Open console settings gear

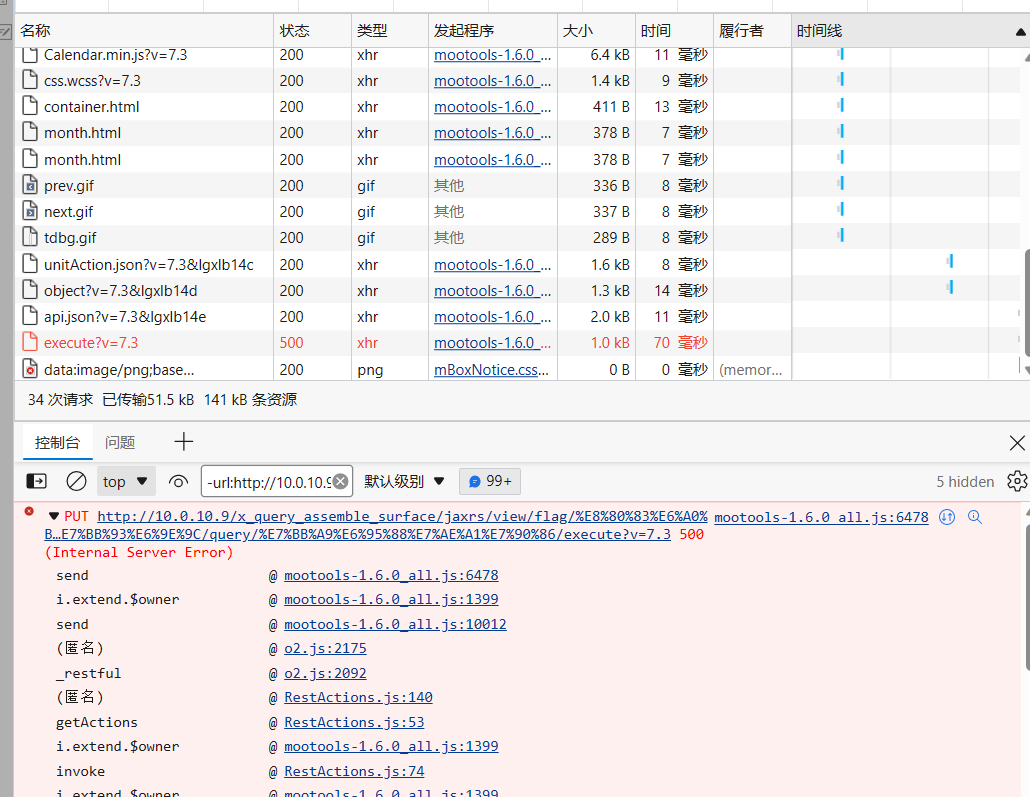[x=1017, y=481]
